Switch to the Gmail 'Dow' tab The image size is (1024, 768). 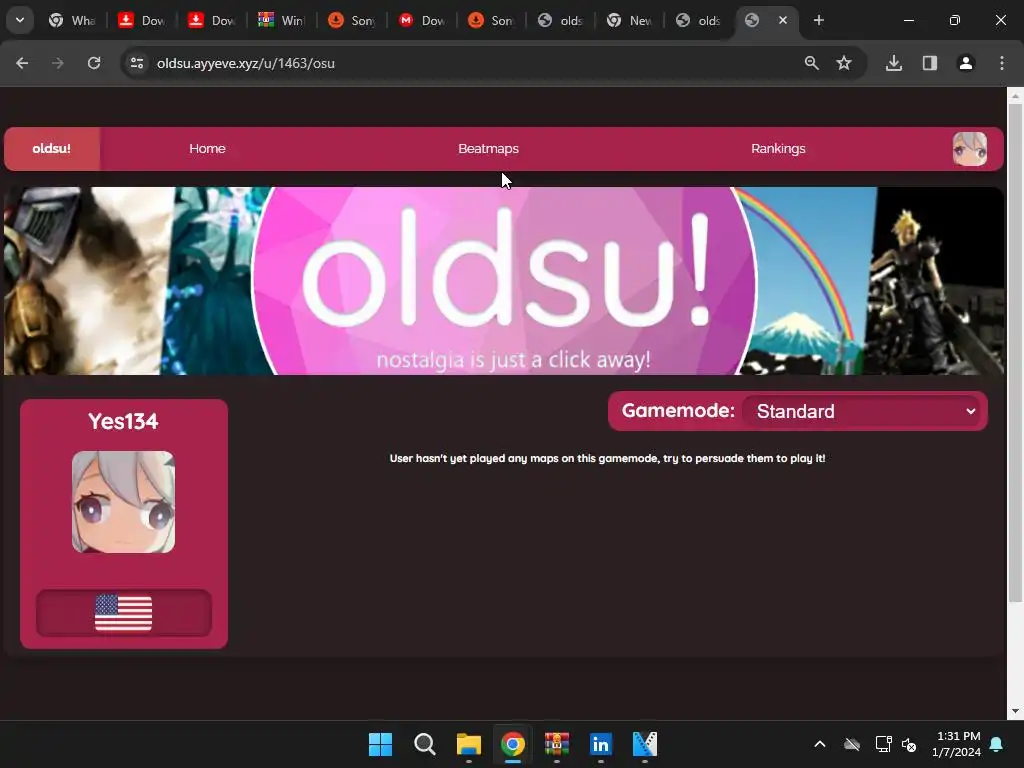(421, 20)
